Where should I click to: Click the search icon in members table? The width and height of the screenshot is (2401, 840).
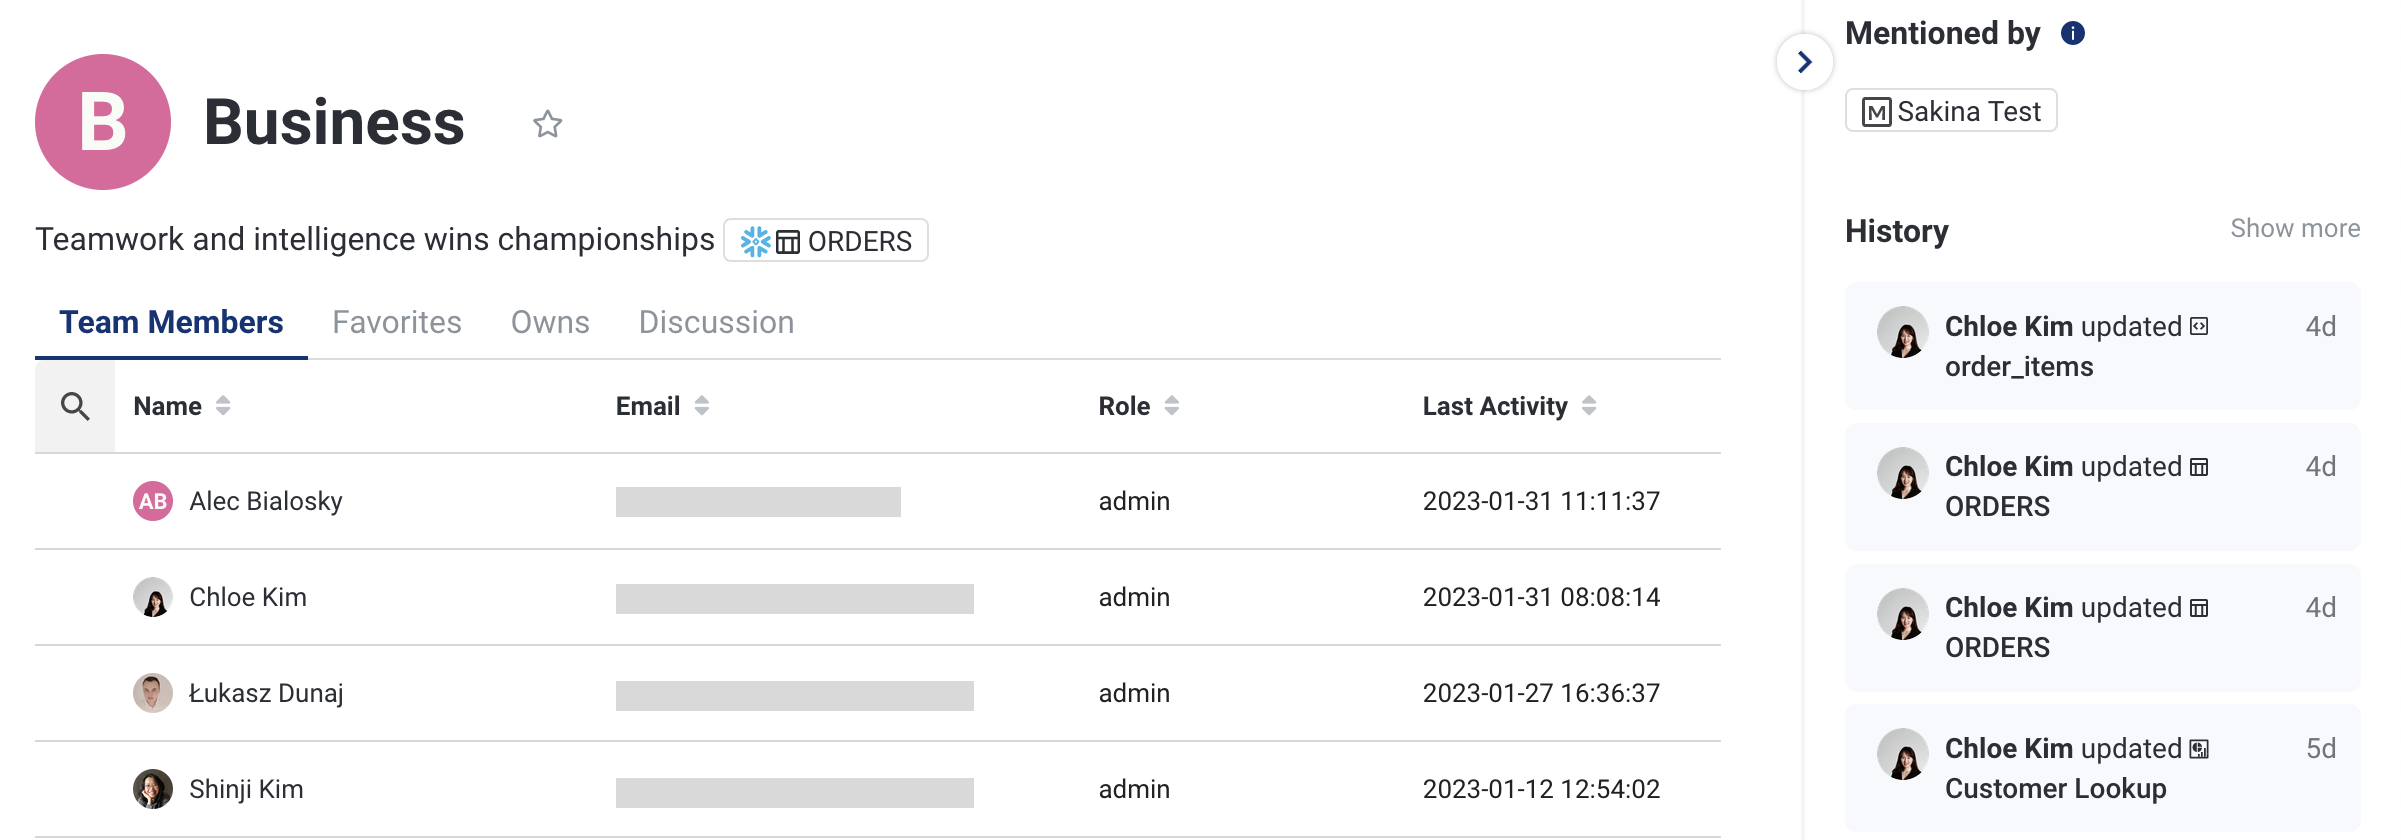[75, 406]
